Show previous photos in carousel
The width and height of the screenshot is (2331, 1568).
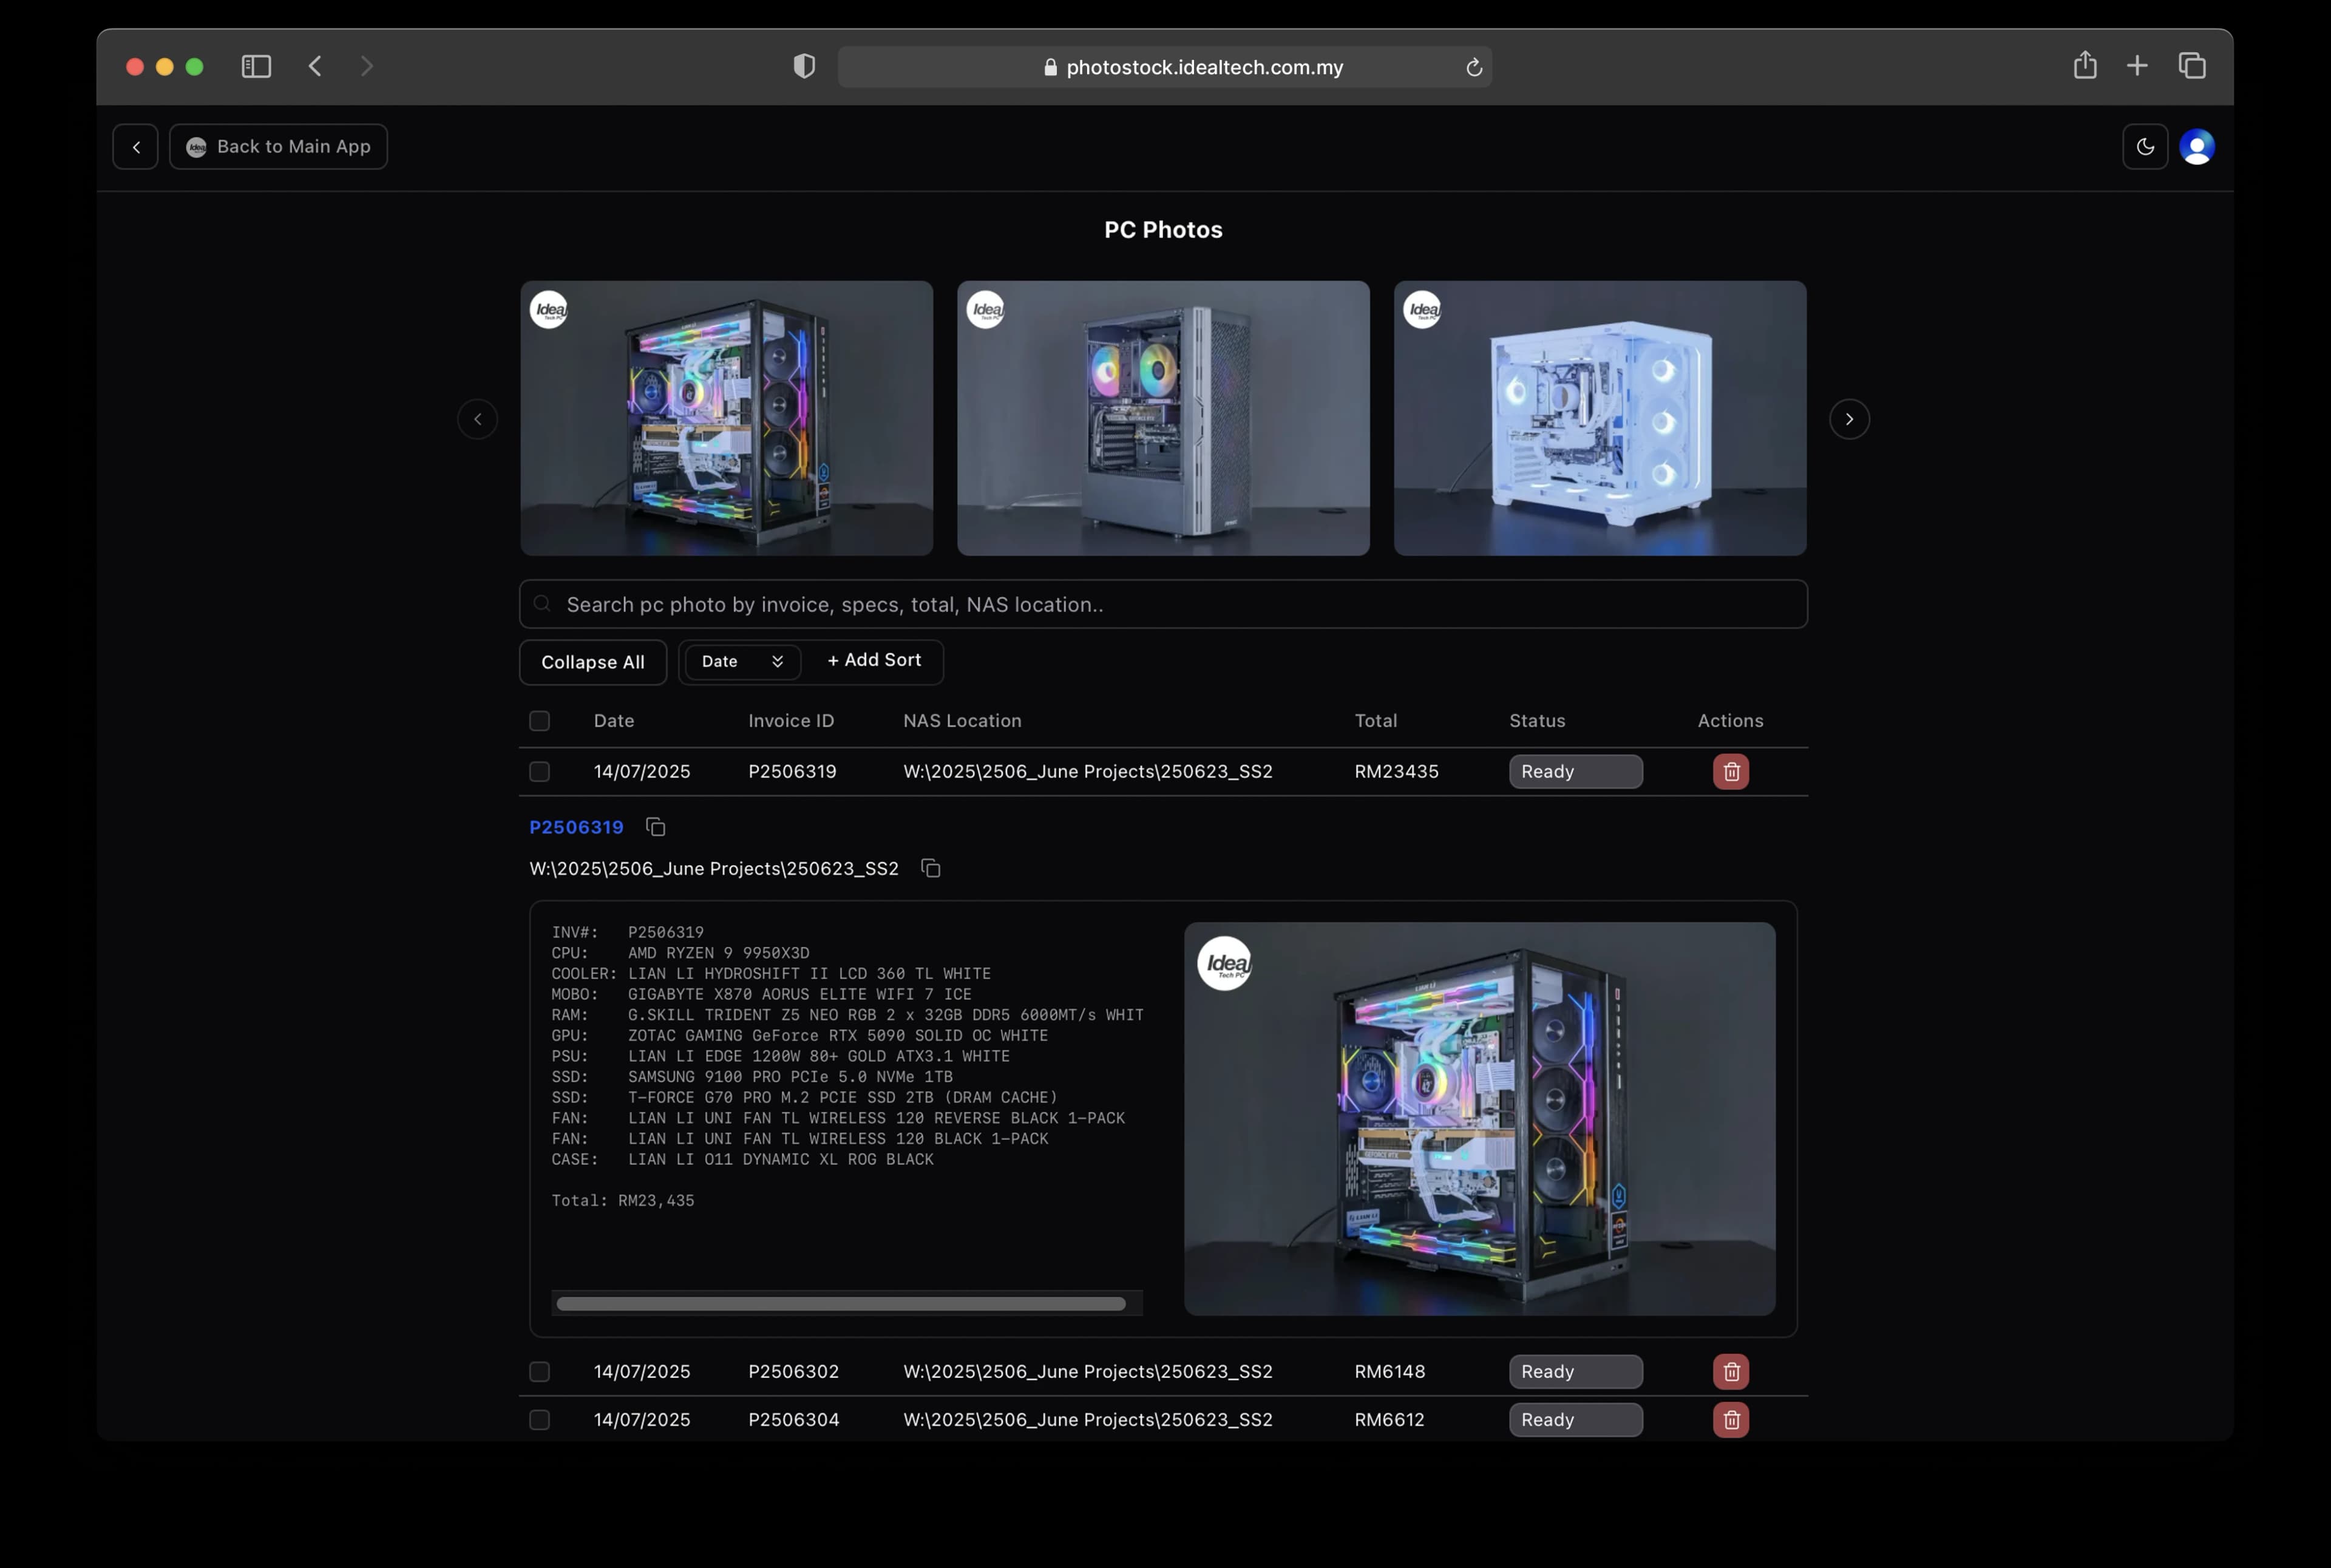coord(478,419)
